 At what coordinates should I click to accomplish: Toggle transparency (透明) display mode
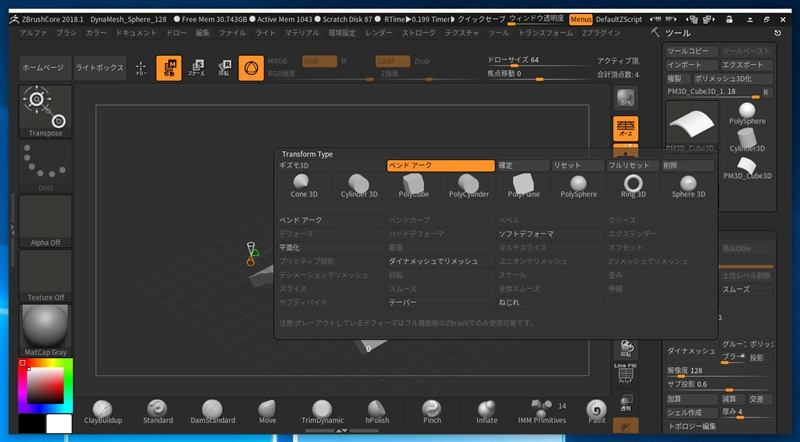coord(626,403)
